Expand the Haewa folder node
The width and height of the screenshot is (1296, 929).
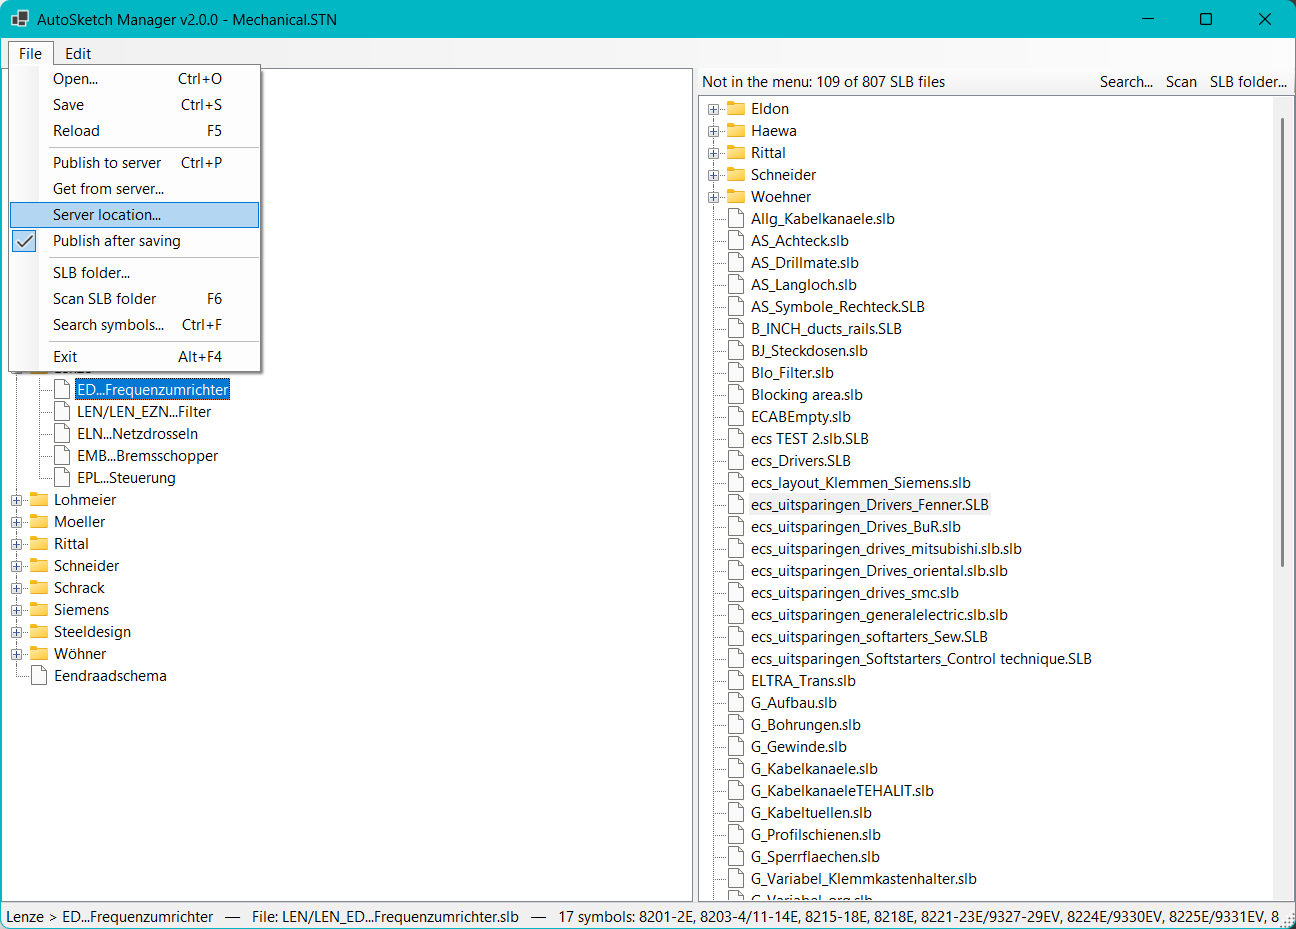click(x=714, y=131)
